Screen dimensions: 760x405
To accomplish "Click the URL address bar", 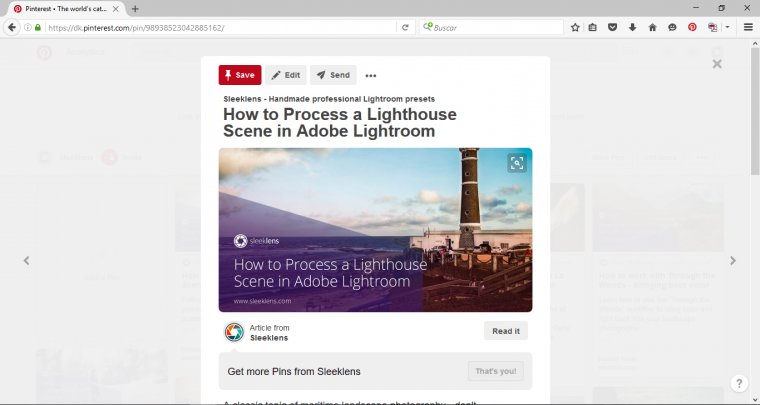I will [221, 28].
